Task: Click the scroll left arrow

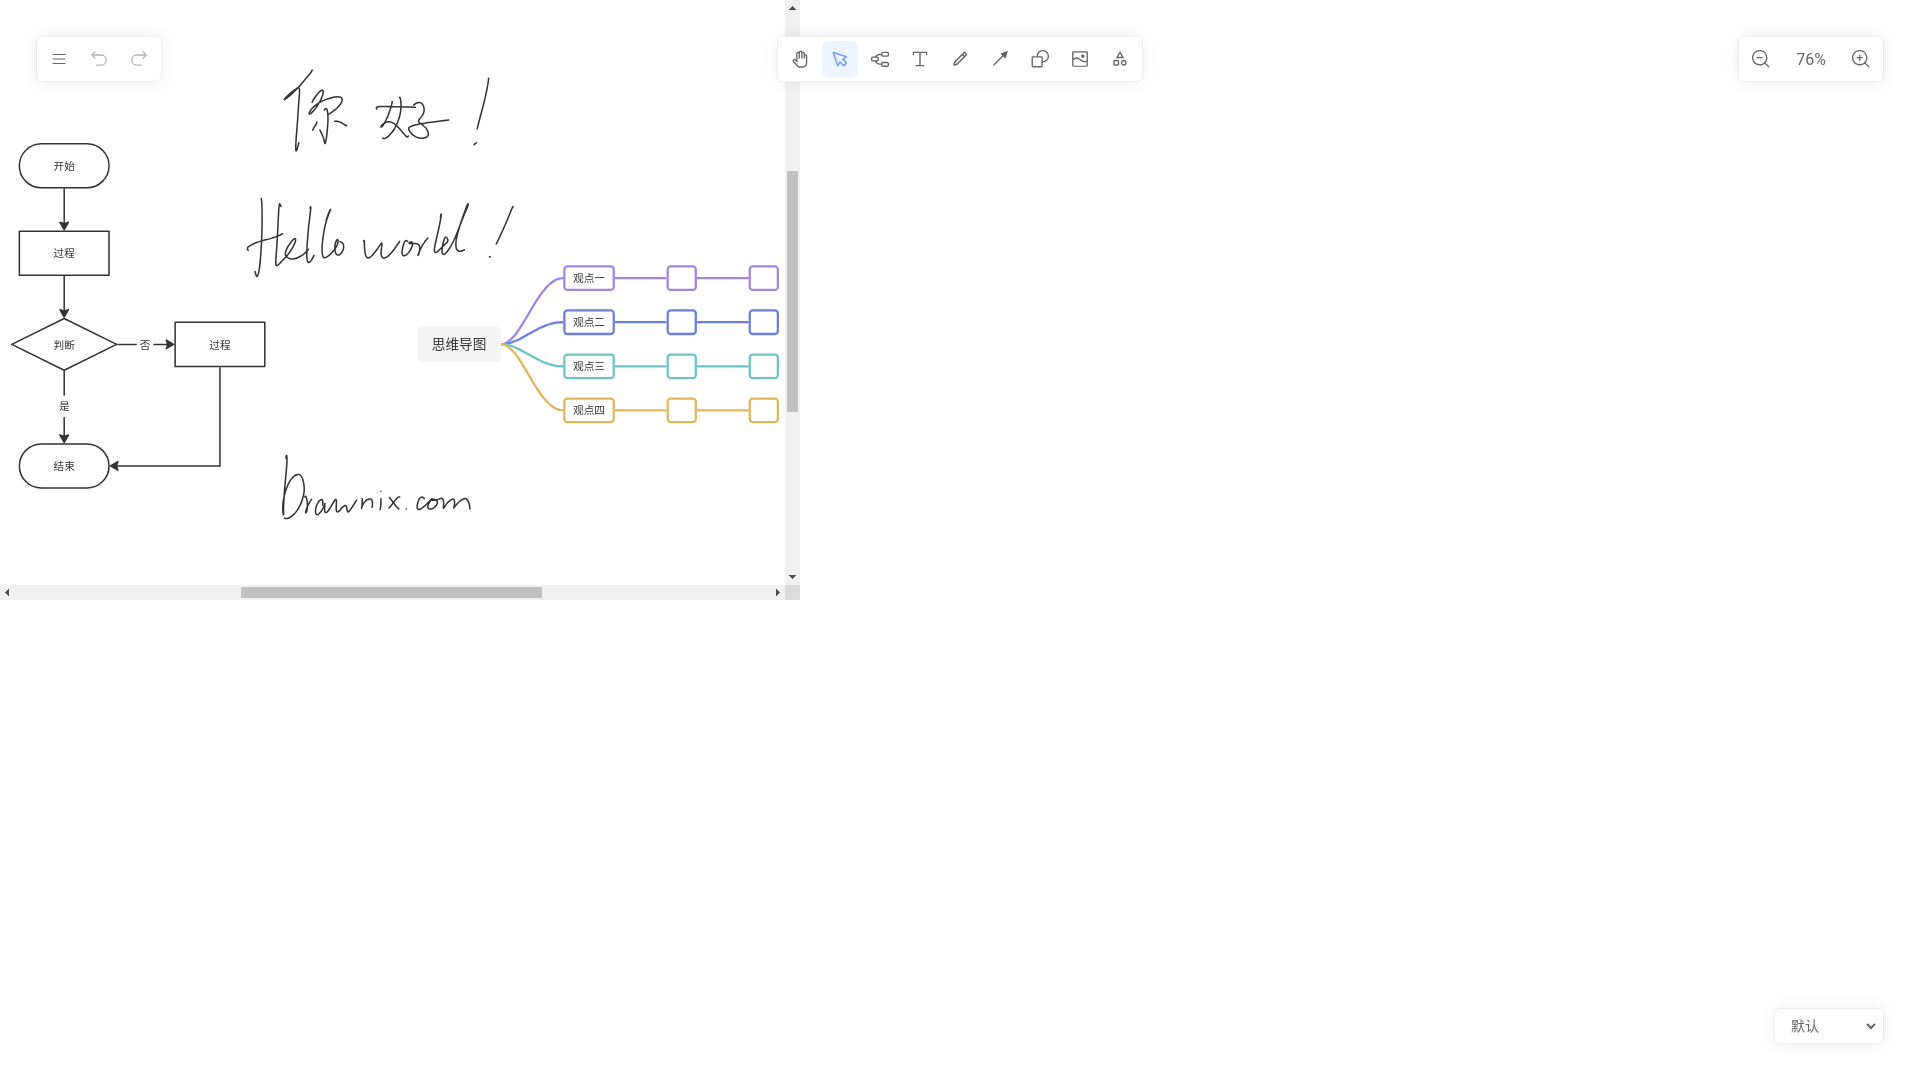Action: point(7,592)
